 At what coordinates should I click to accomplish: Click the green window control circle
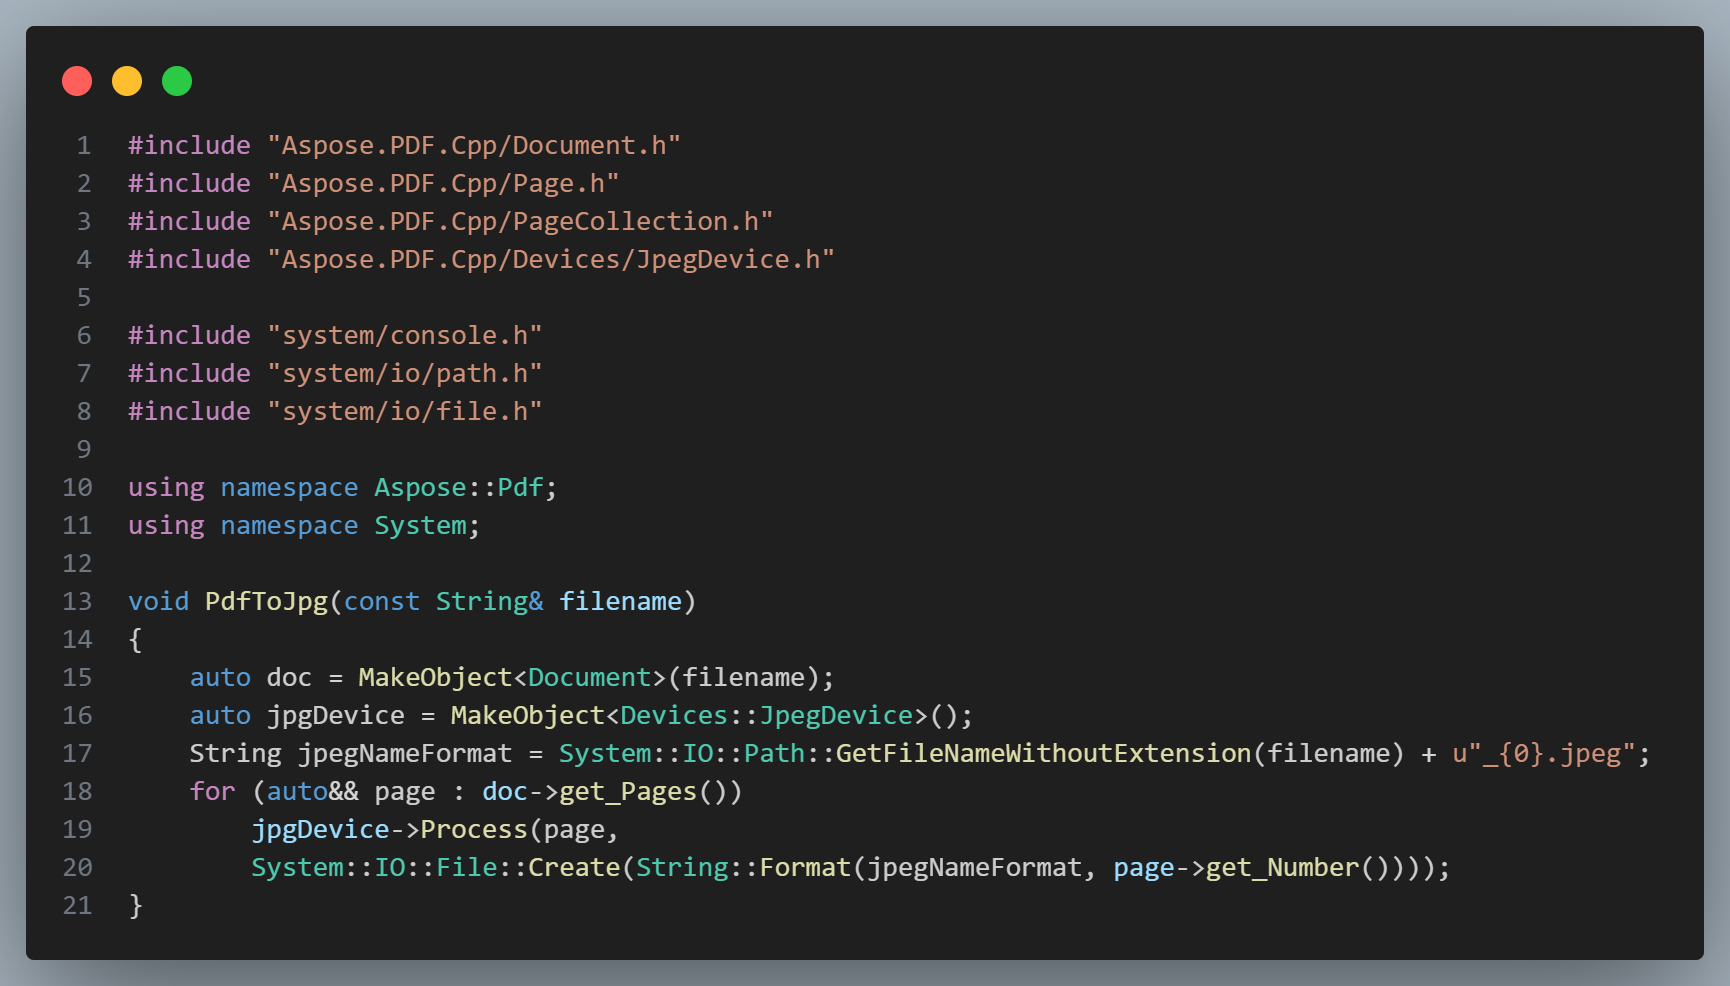[x=177, y=81]
